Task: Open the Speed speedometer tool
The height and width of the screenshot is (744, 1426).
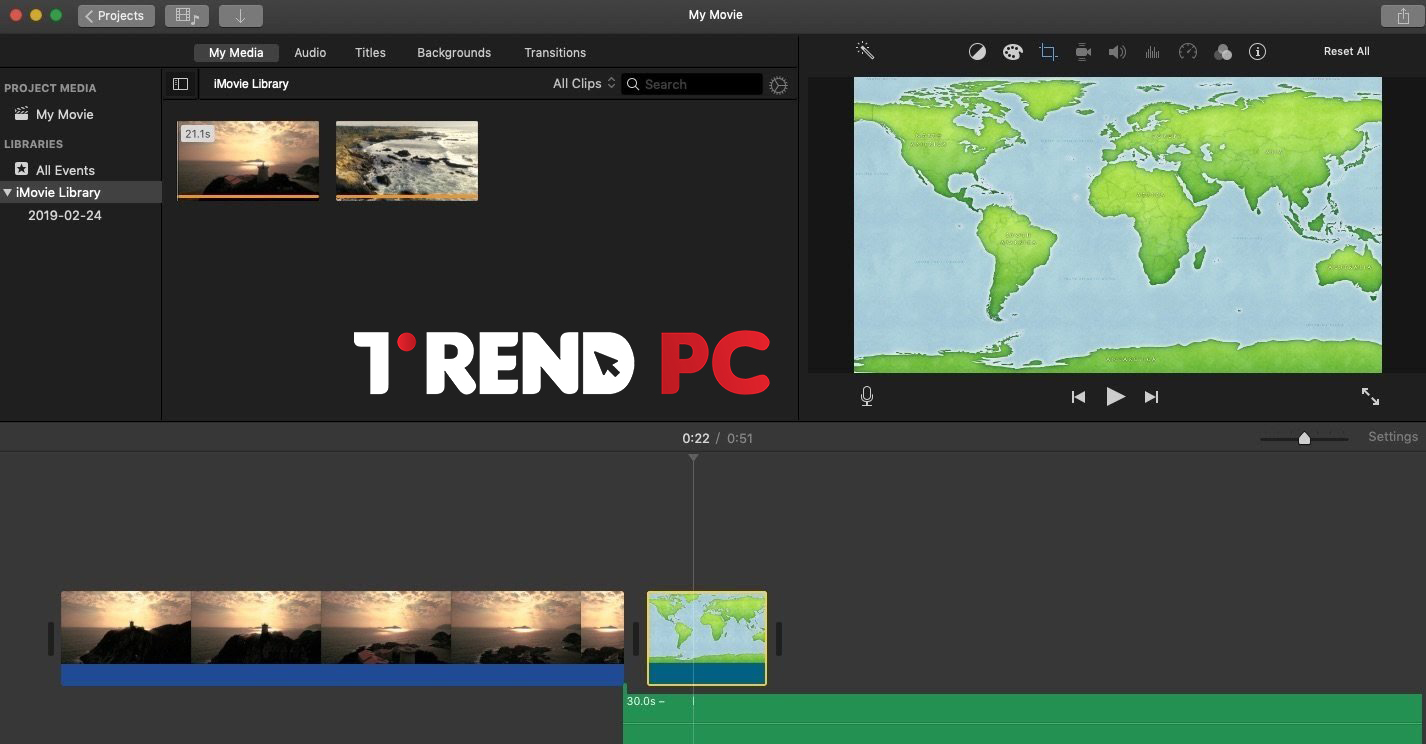Action: pyautogui.click(x=1188, y=52)
